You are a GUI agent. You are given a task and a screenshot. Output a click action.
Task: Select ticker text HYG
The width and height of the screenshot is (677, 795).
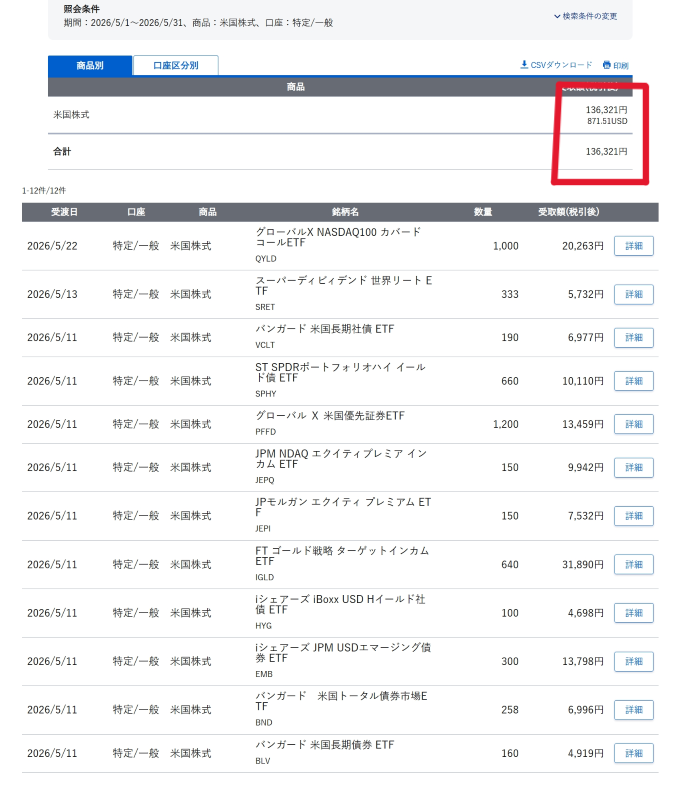263,626
